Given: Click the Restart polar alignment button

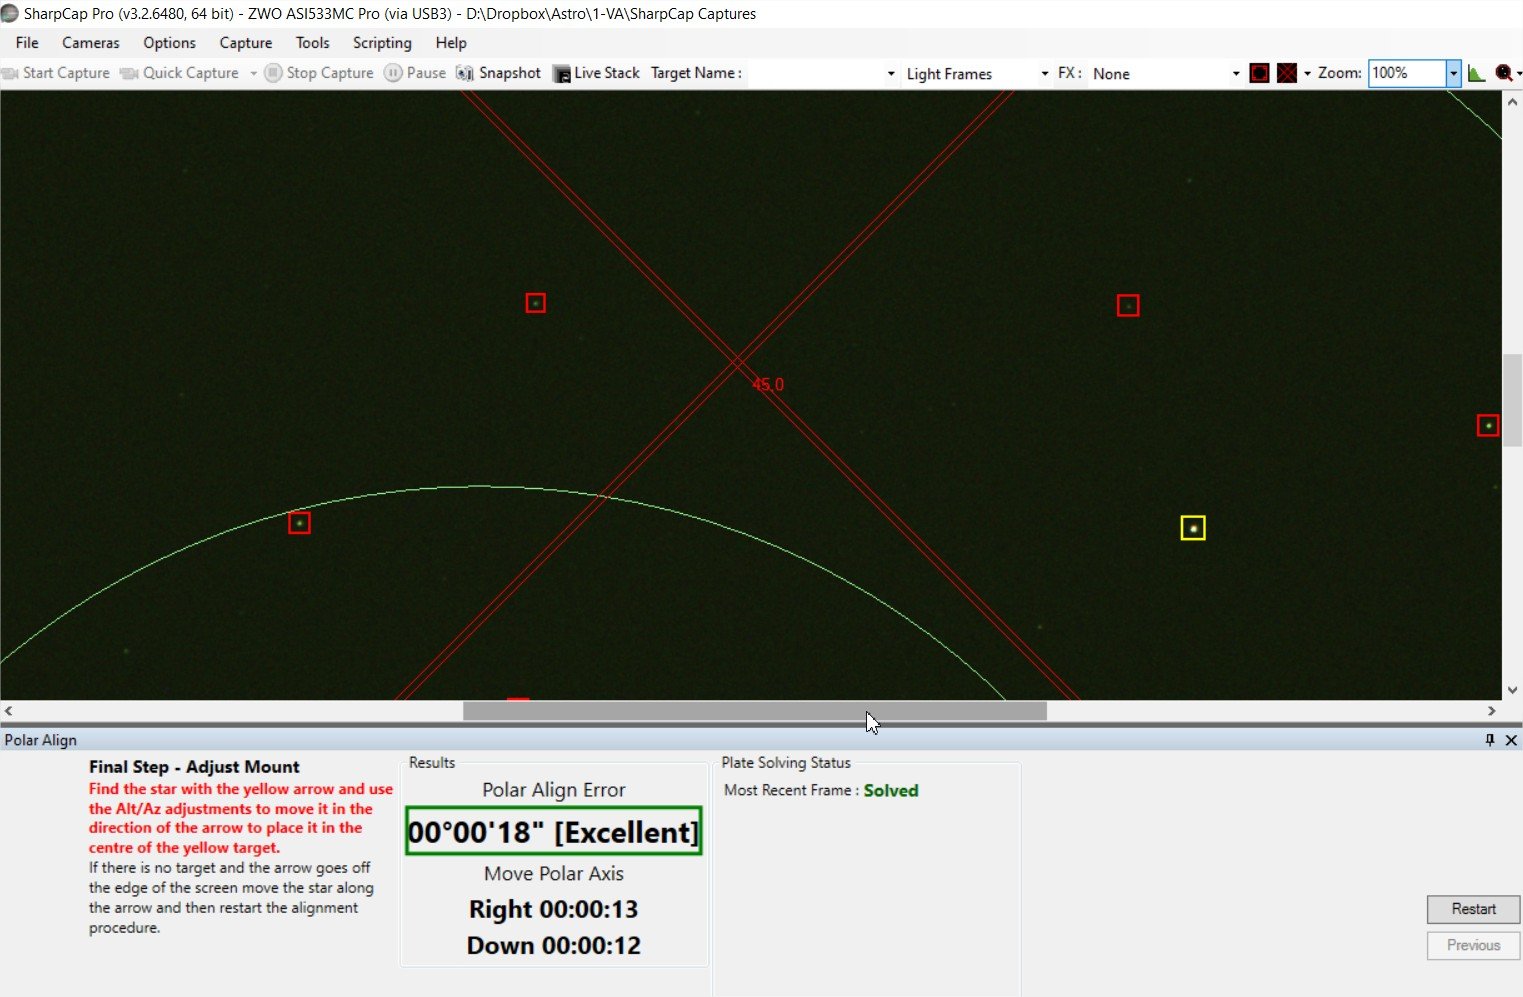Looking at the screenshot, I should pos(1473,909).
